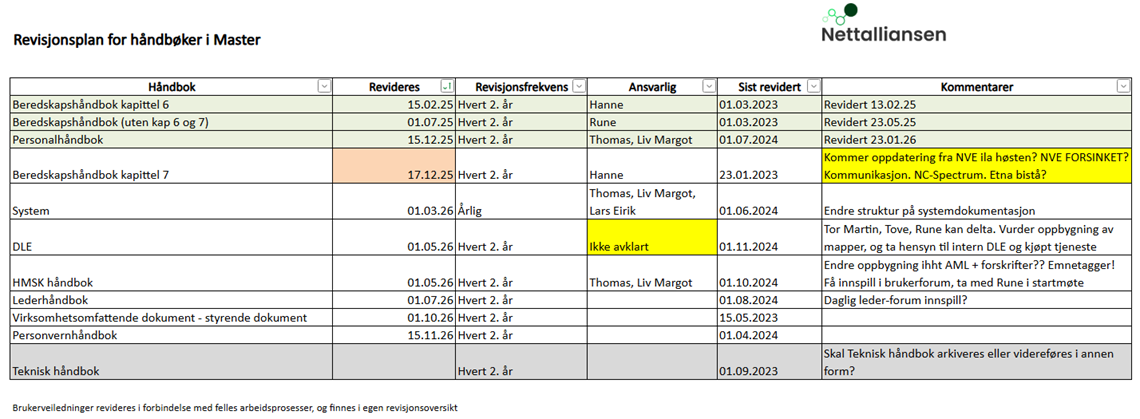1140x419 pixels.
Task: Select the revision date 01.03.26
Action: [x=394, y=201]
